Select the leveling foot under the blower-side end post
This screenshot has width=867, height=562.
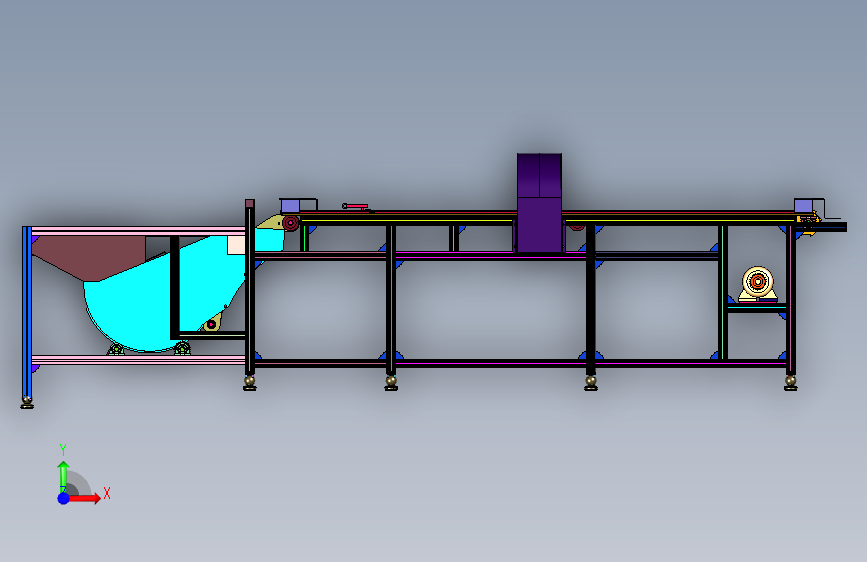click(791, 382)
